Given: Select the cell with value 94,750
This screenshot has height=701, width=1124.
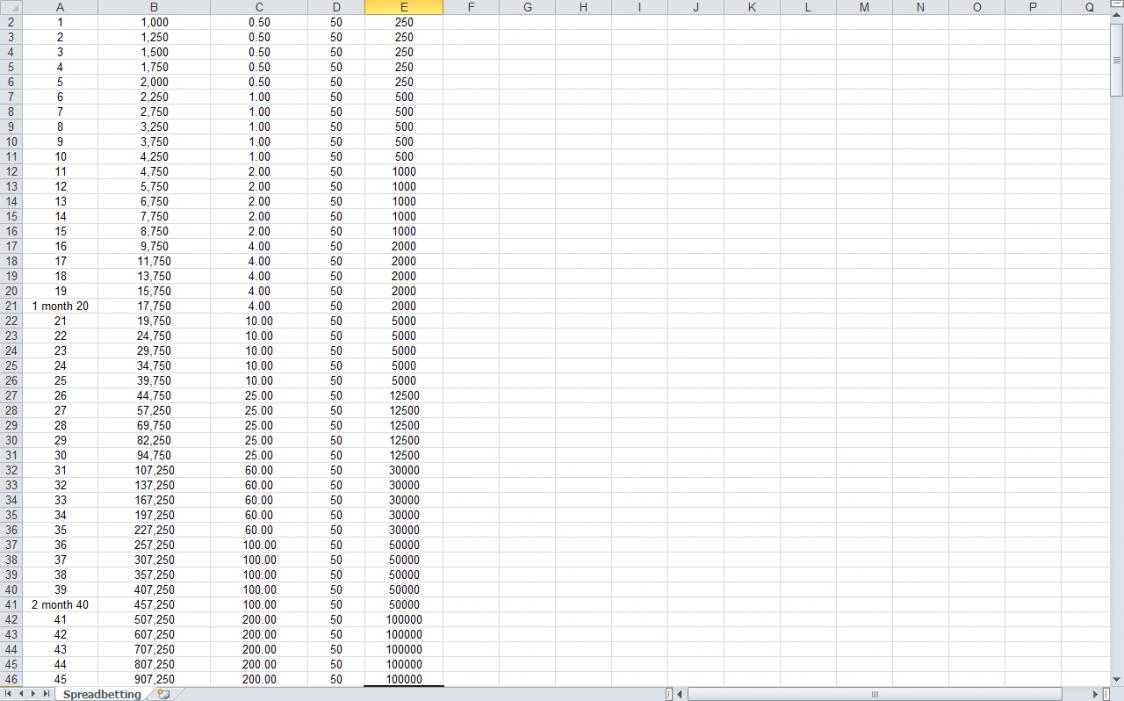Looking at the screenshot, I should [154, 455].
